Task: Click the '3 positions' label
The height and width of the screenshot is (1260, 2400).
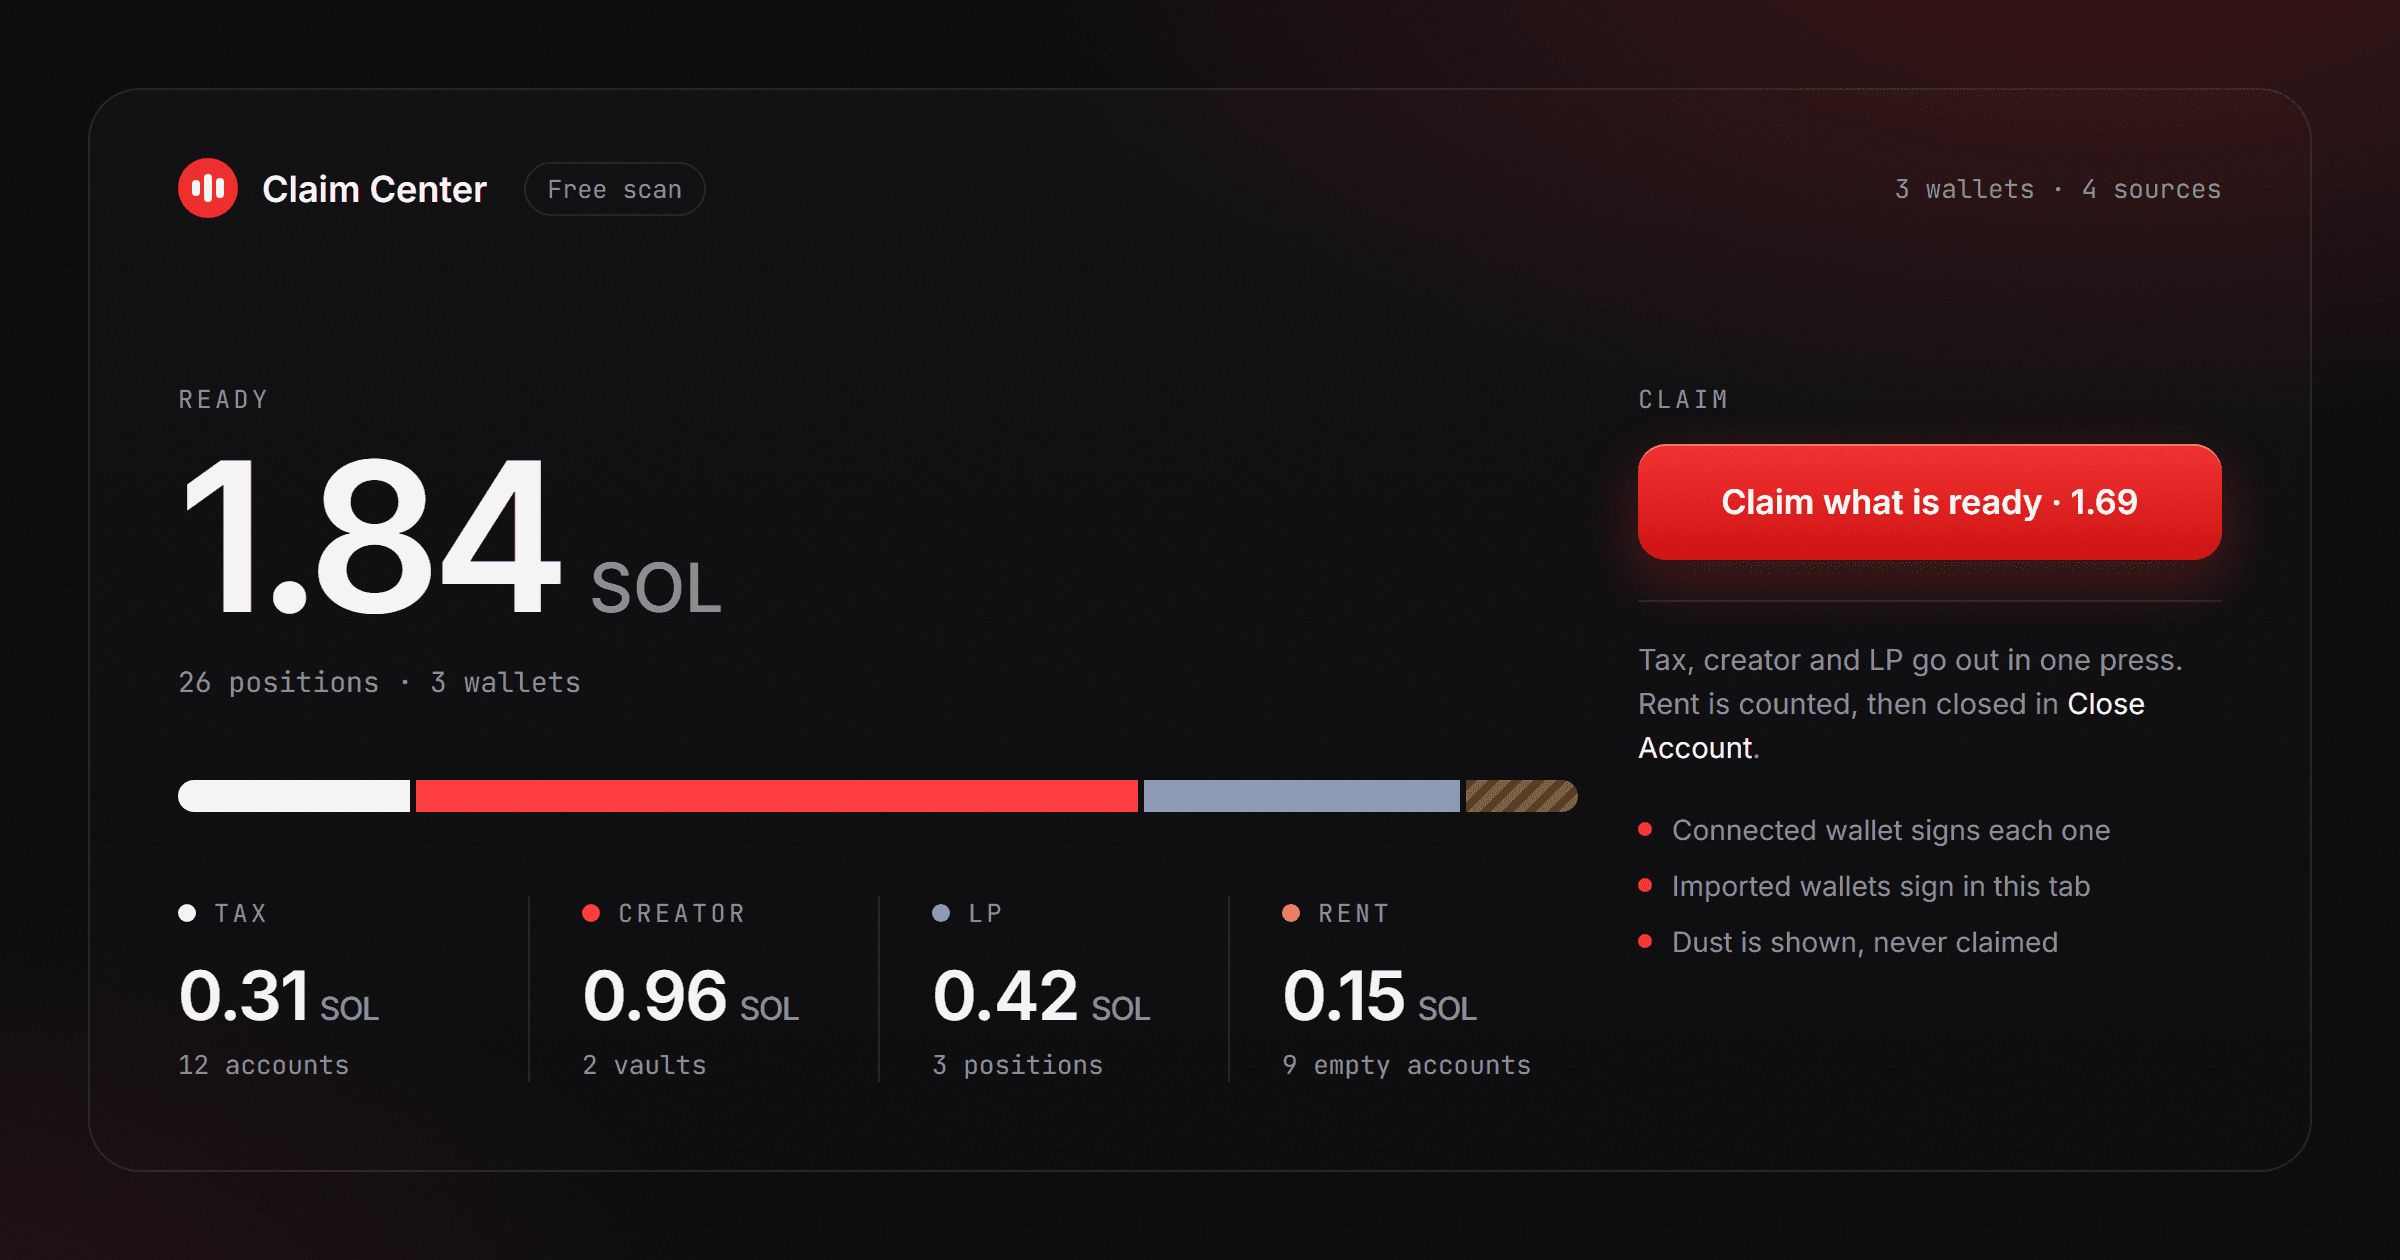Action: [x=1018, y=1065]
